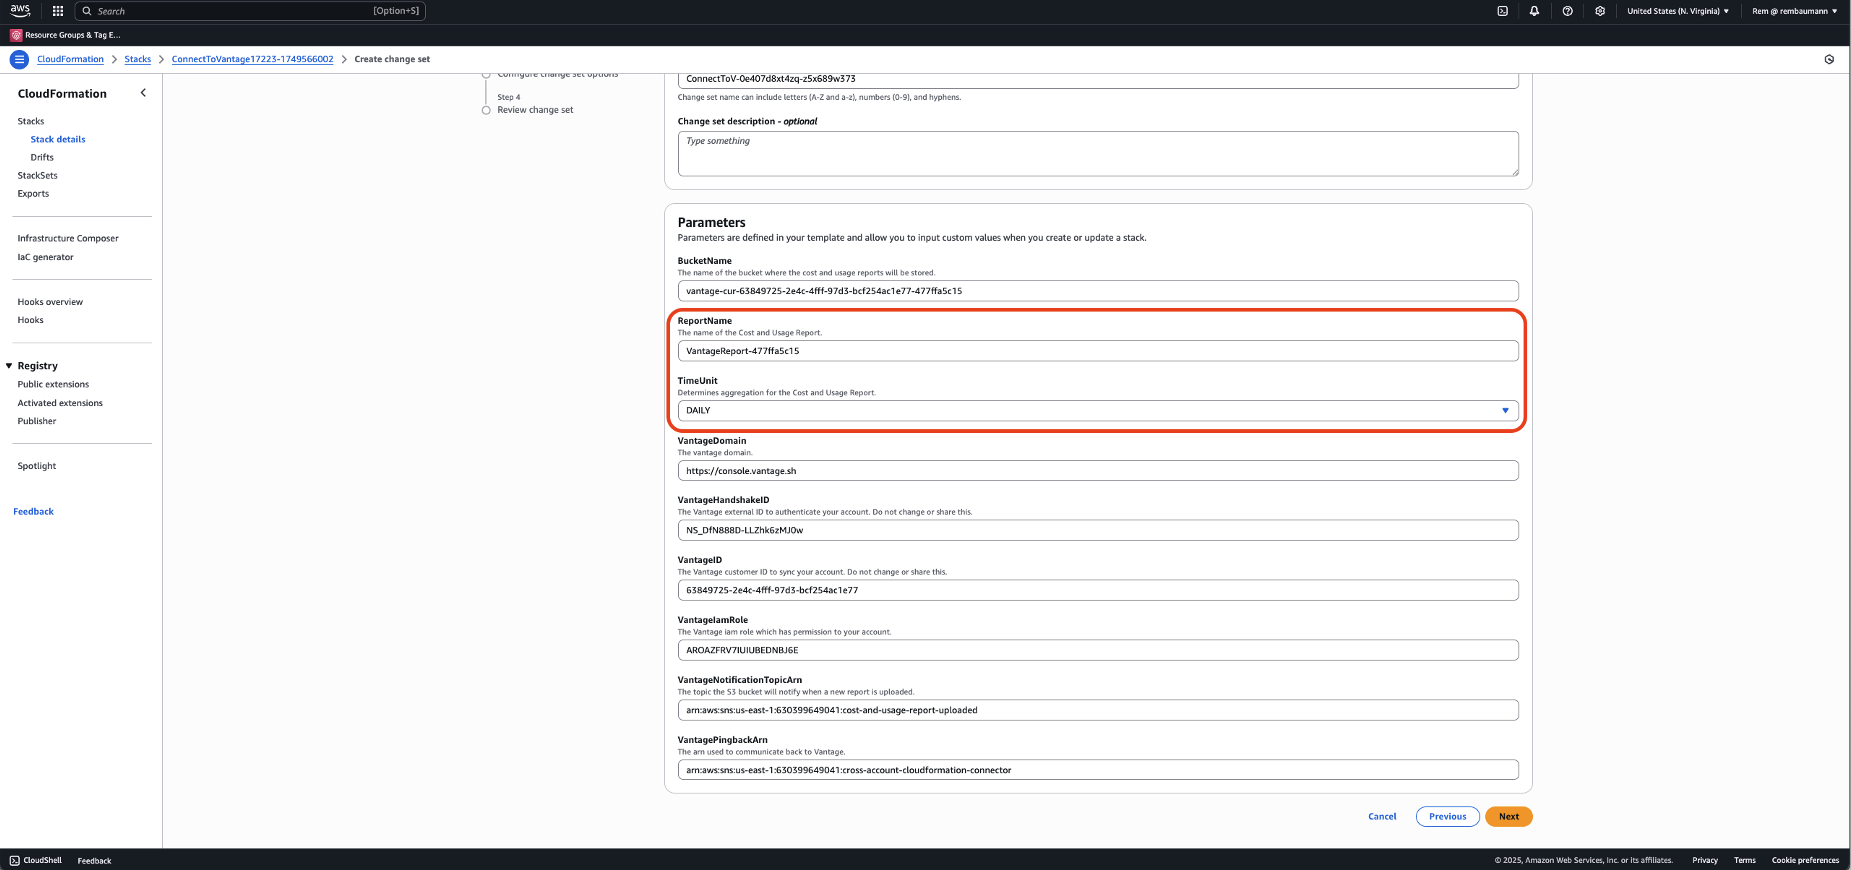Open CloudShell from the footer
The width and height of the screenshot is (1851, 870).
[x=36, y=860]
